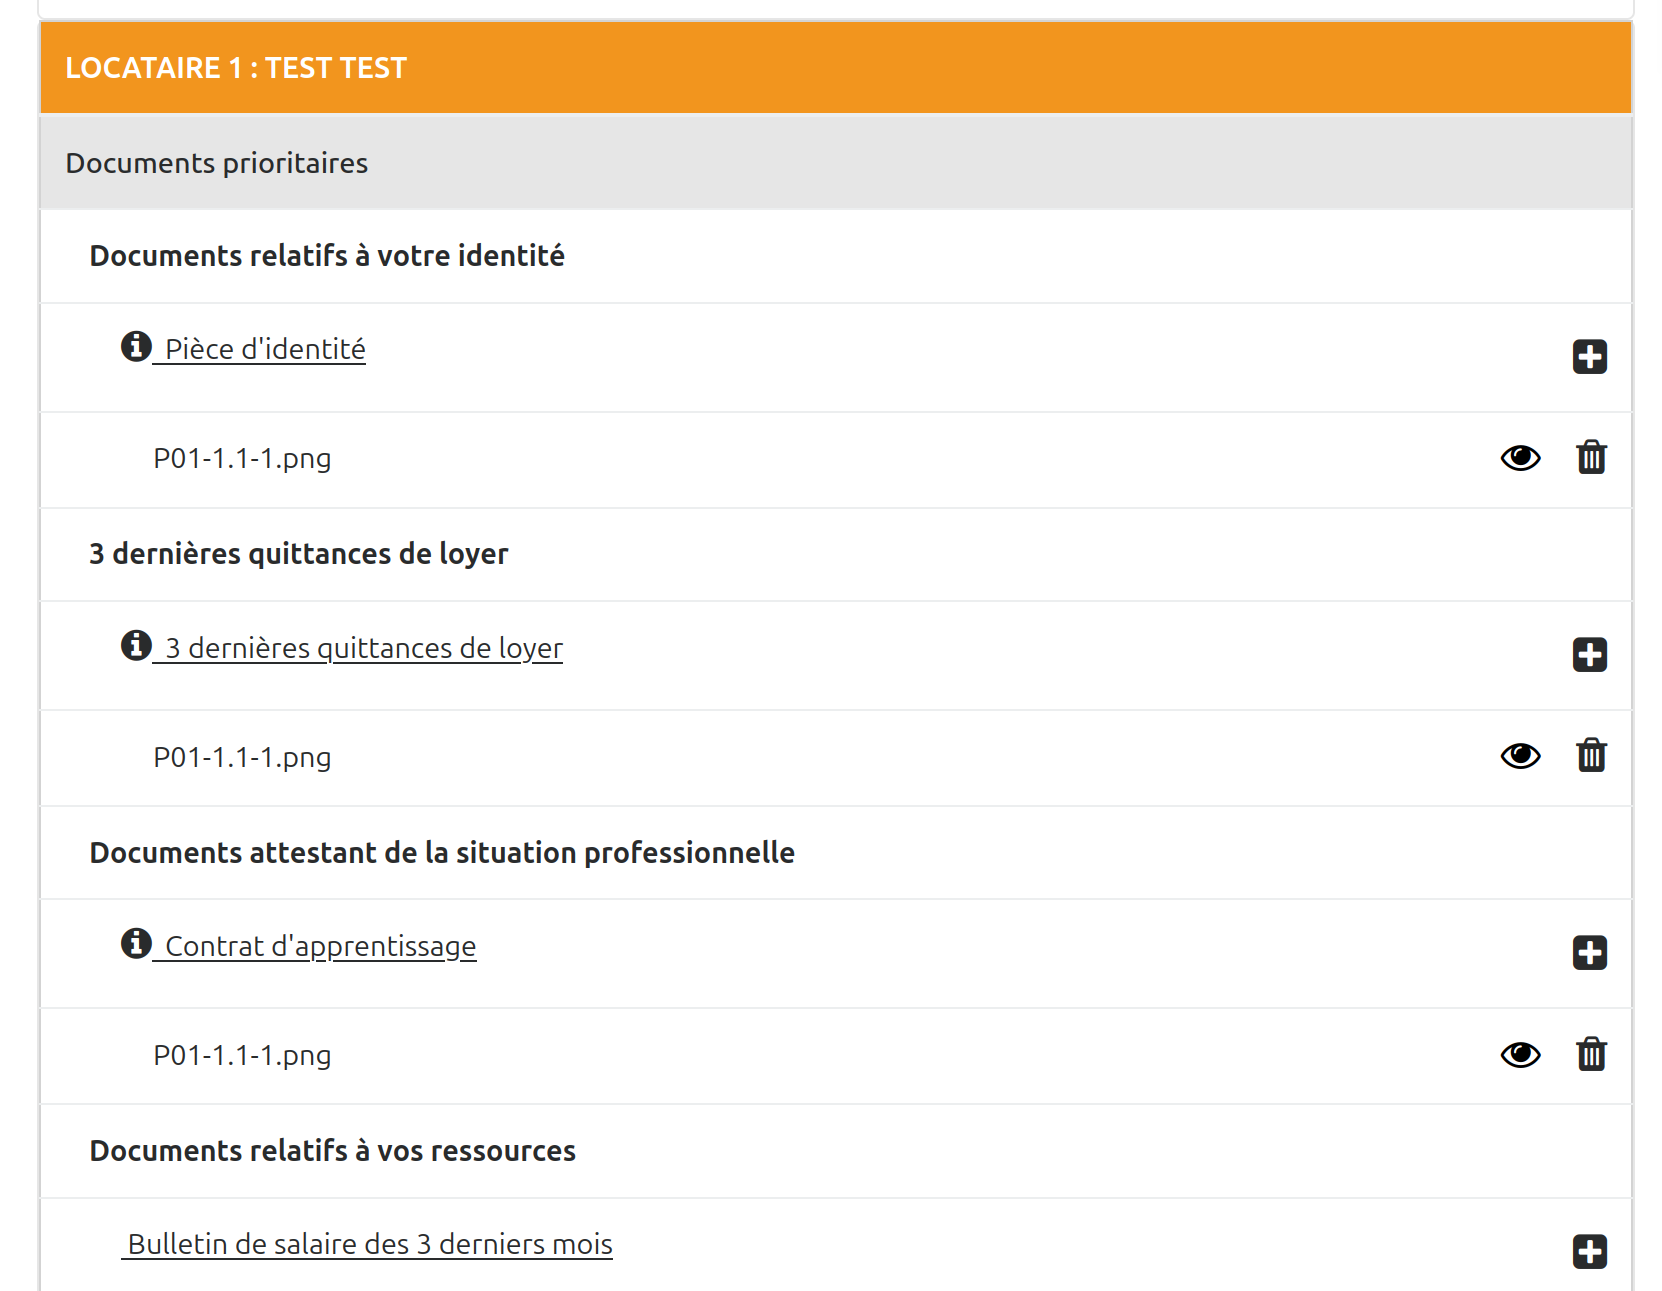Preview the Pièce d'identité uploaded file
This screenshot has height=1291, width=1662.
point(1520,458)
